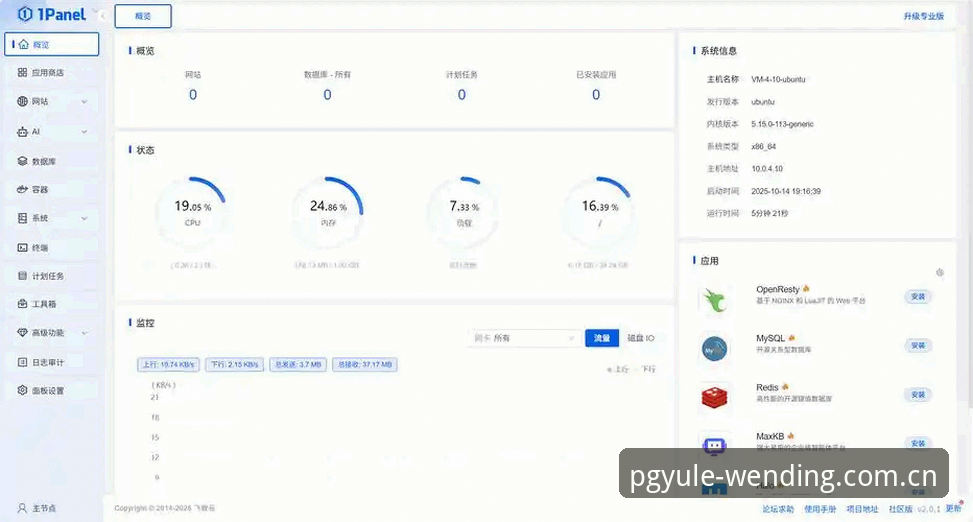
Task: Click the CPU 19.05% gauge
Action: pyautogui.click(x=192, y=212)
